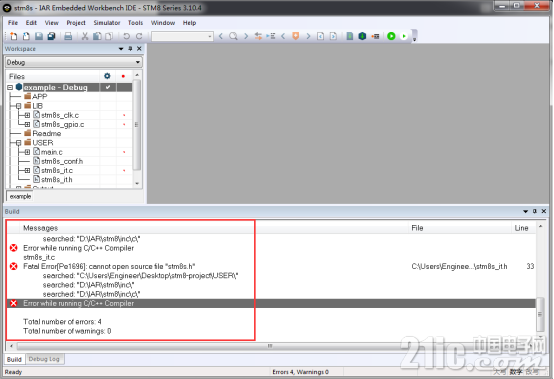The width and height of the screenshot is (554, 379).
Task: Click the orange Replace arrows icon
Action: point(258,36)
